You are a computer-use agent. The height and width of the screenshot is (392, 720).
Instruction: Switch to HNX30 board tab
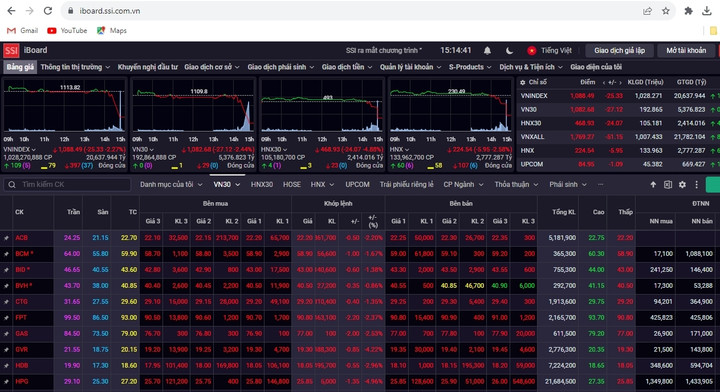click(262, 185)
